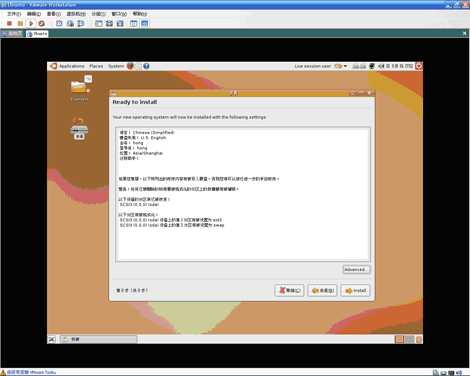Viewport: 470px width, 376px height.
Task: Click the volume speaker icon in Ubuntu panel
Action: click(x=381, y=66)
